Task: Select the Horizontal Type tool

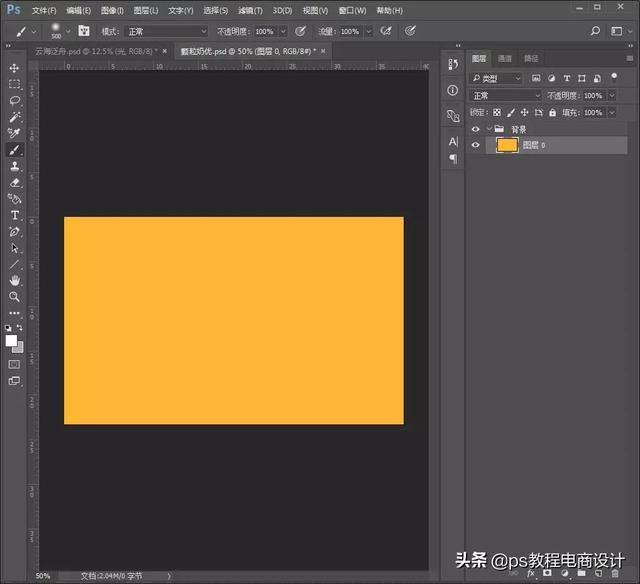Action: click(14, 215)
